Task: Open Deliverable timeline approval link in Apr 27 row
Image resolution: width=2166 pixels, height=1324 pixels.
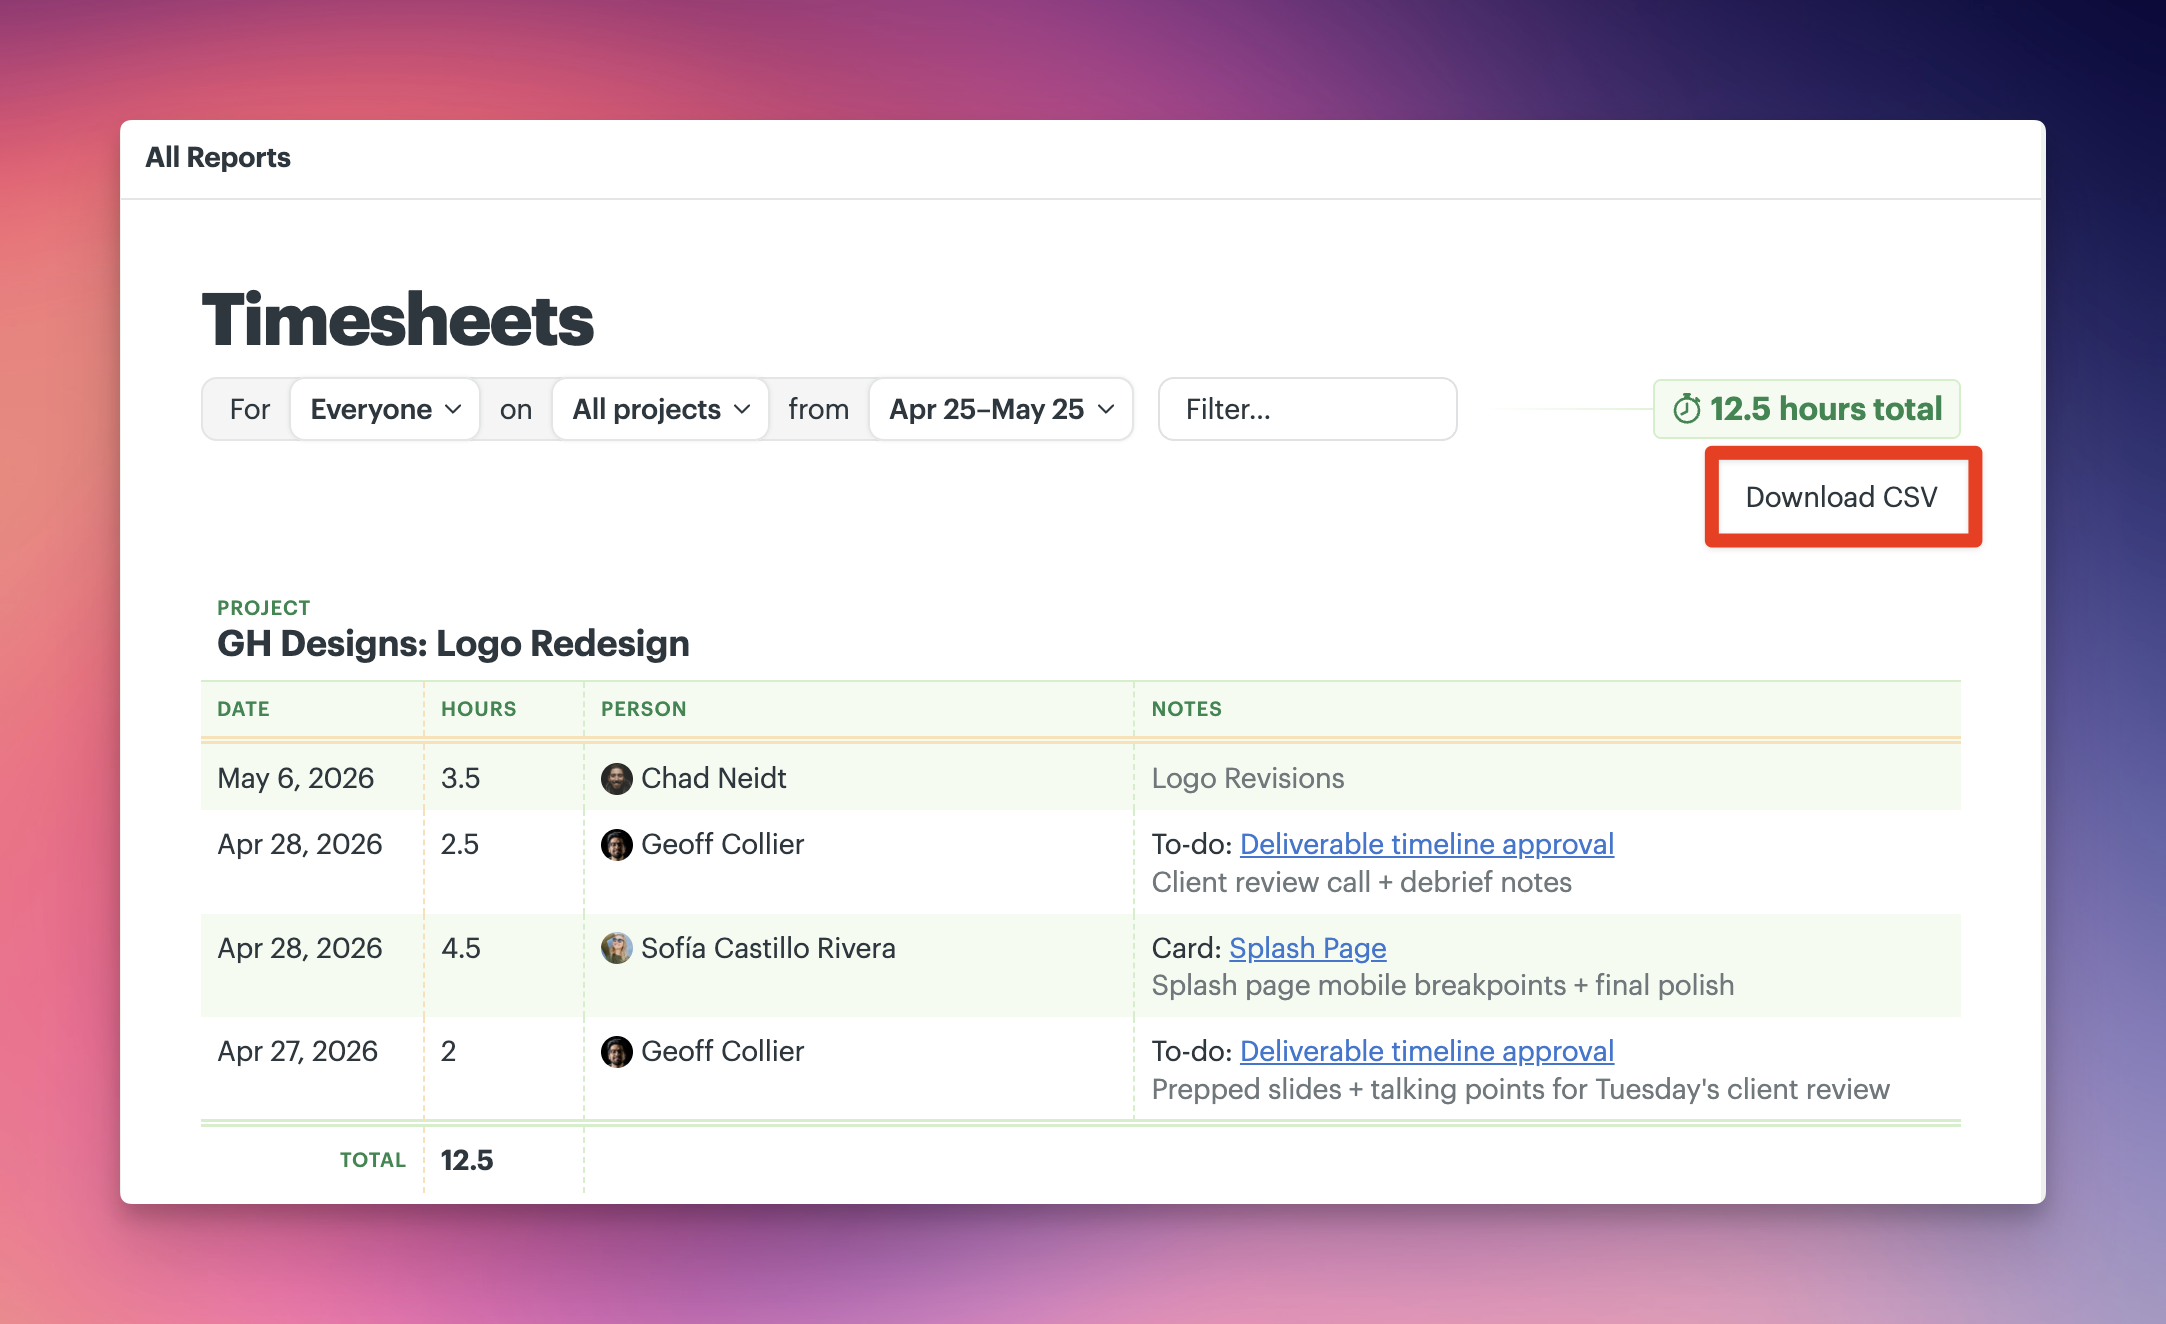Action: [1427, 1051]
